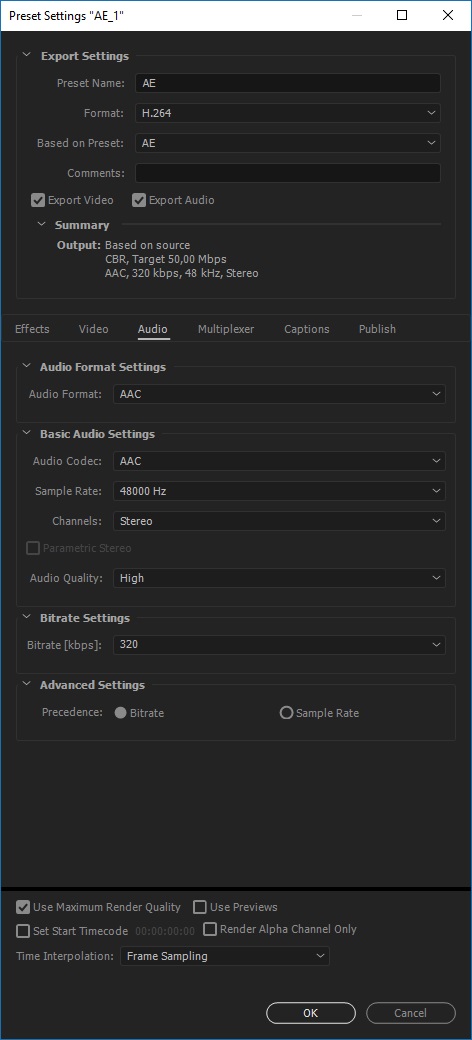
Task: Uncheck the Export Video checkbox
Action: [x=38, y=200]
